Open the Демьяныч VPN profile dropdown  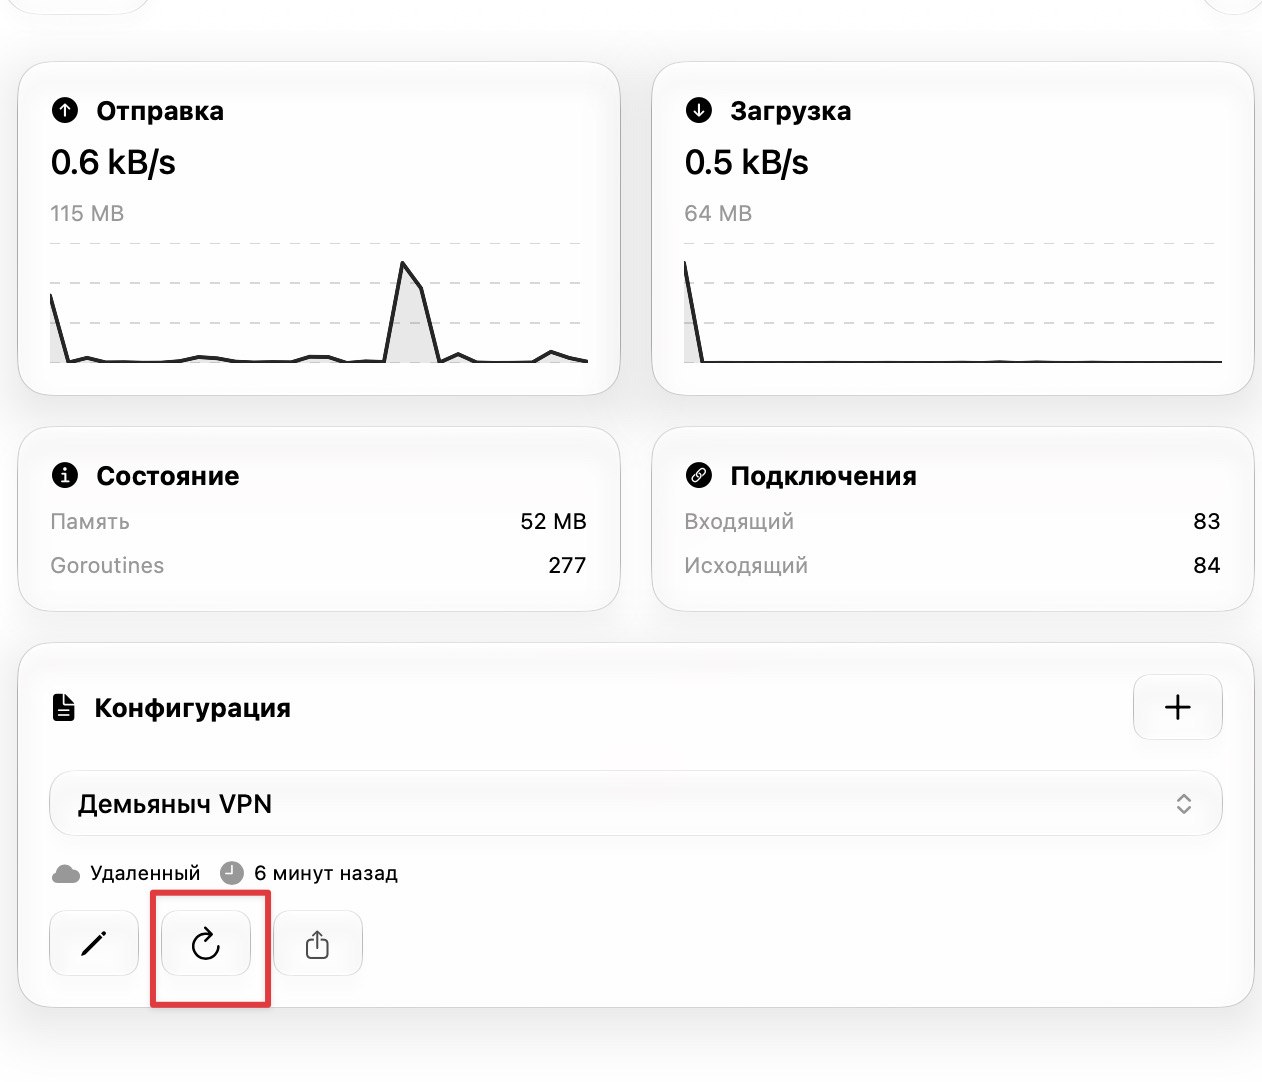[x=636, y=803]
